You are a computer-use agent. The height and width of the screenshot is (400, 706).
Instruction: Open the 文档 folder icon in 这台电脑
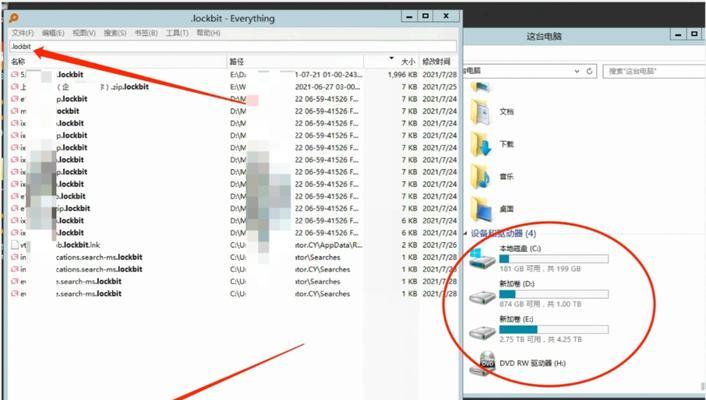[480, 112]
